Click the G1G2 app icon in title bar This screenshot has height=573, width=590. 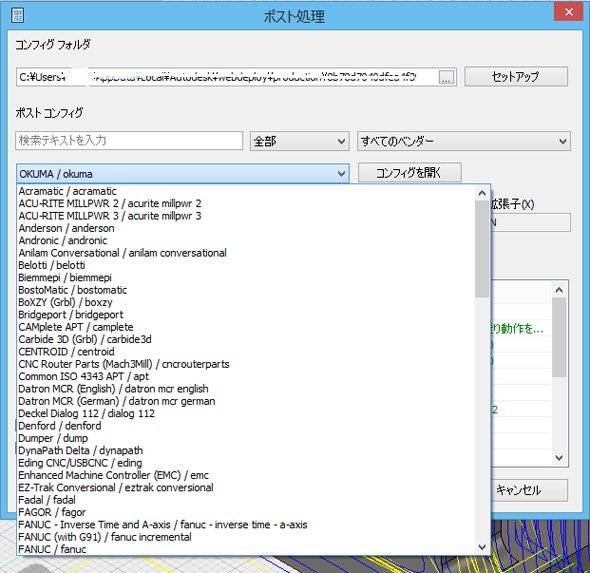pos(17,15)
